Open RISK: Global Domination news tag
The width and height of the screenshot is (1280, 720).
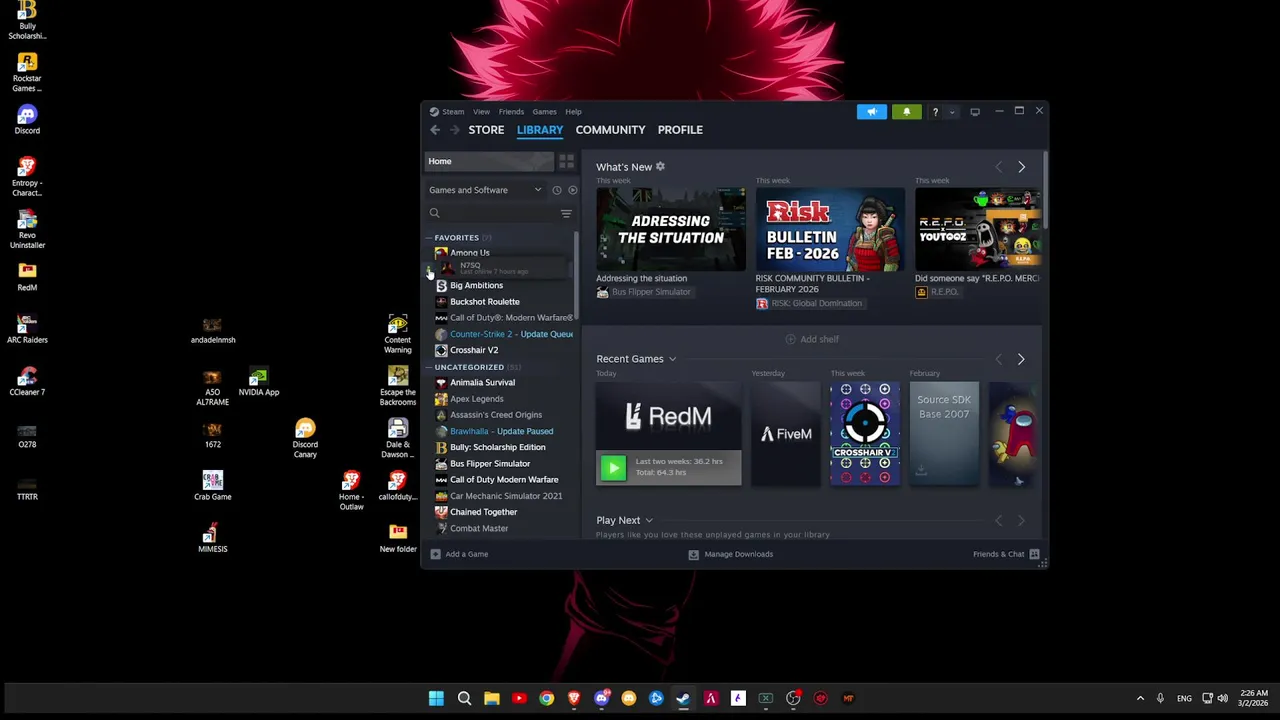(x=809, y=303)
